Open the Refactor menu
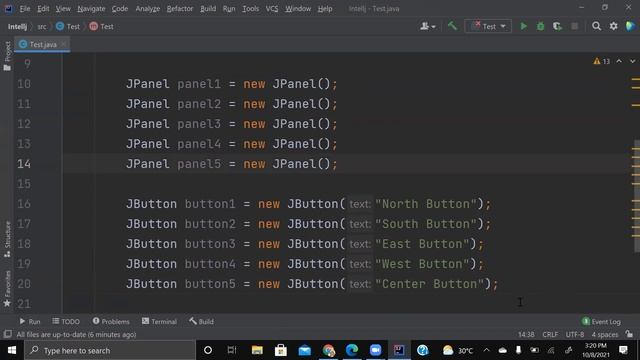Viewport: 640px width, 360px height. pyautogui.click(x=180, y=9)
